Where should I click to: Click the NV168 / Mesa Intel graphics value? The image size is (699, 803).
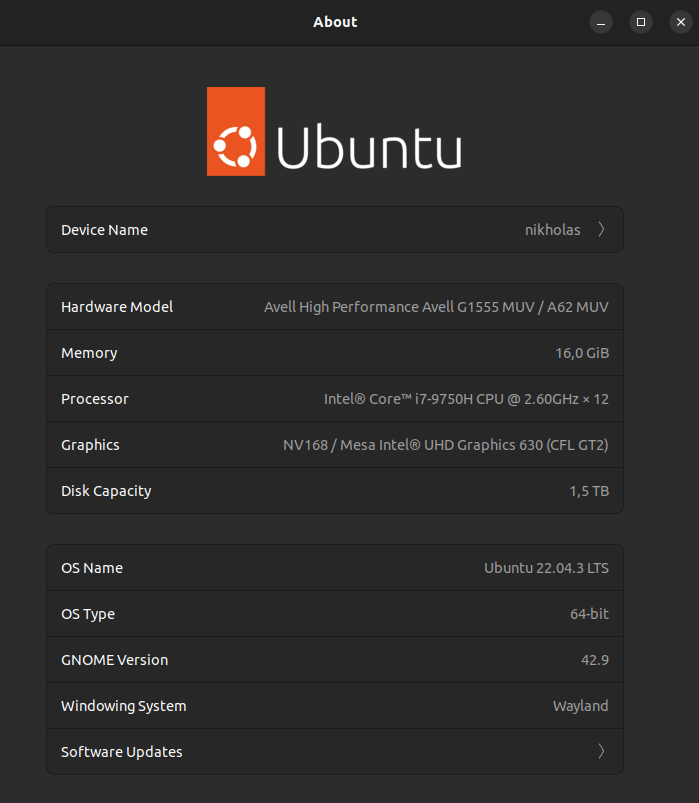tap(446, 445)
